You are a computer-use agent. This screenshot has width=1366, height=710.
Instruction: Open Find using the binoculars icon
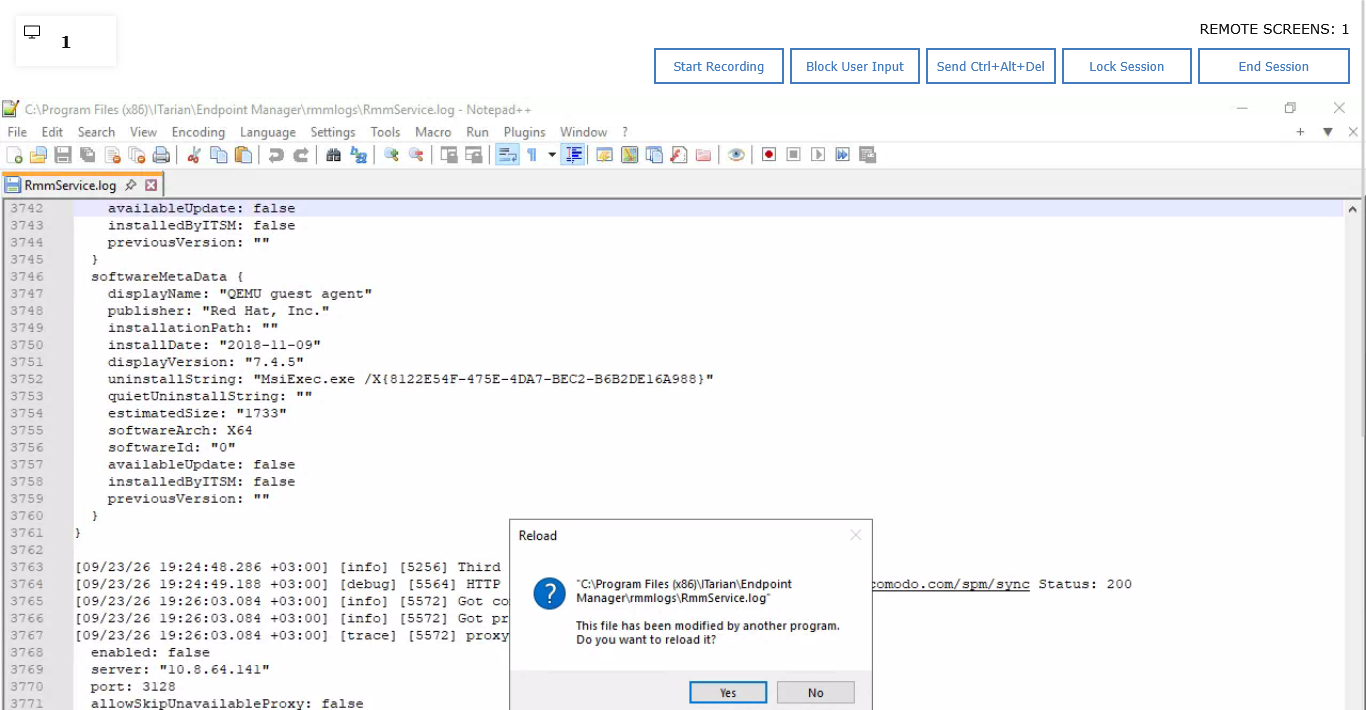[333, 155]
